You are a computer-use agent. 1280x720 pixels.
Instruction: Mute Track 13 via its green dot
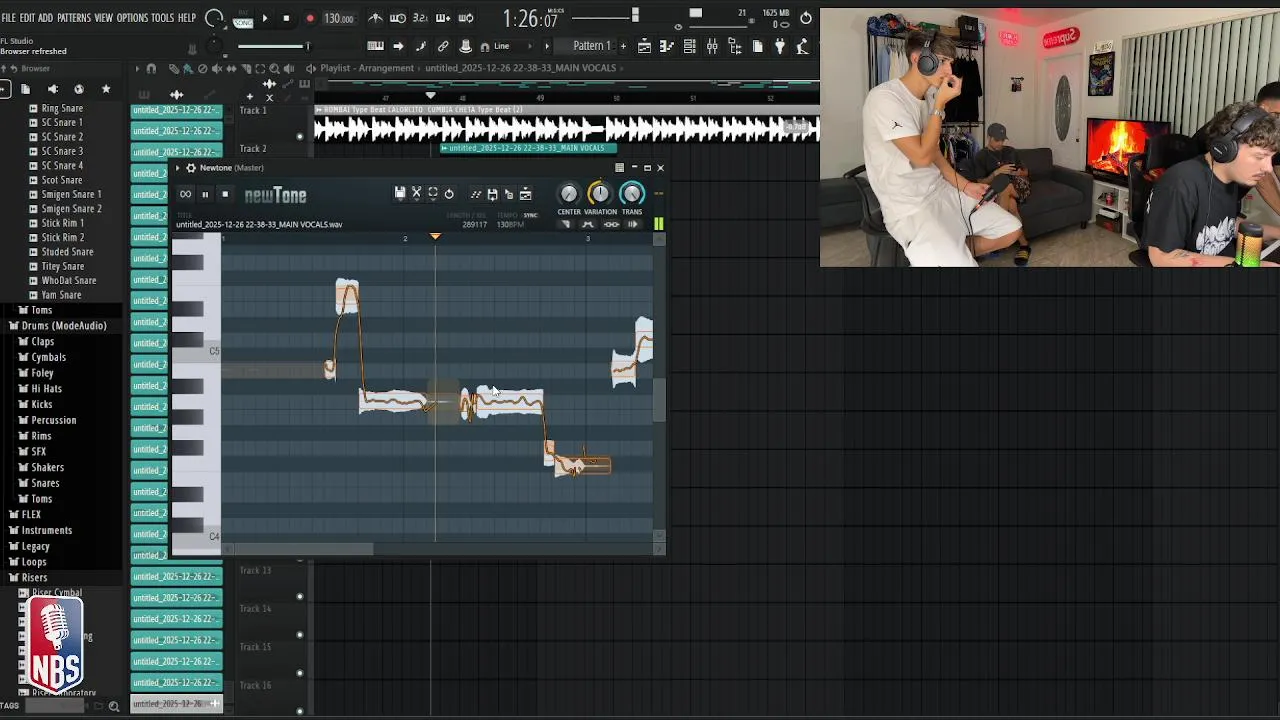(299, 597)
